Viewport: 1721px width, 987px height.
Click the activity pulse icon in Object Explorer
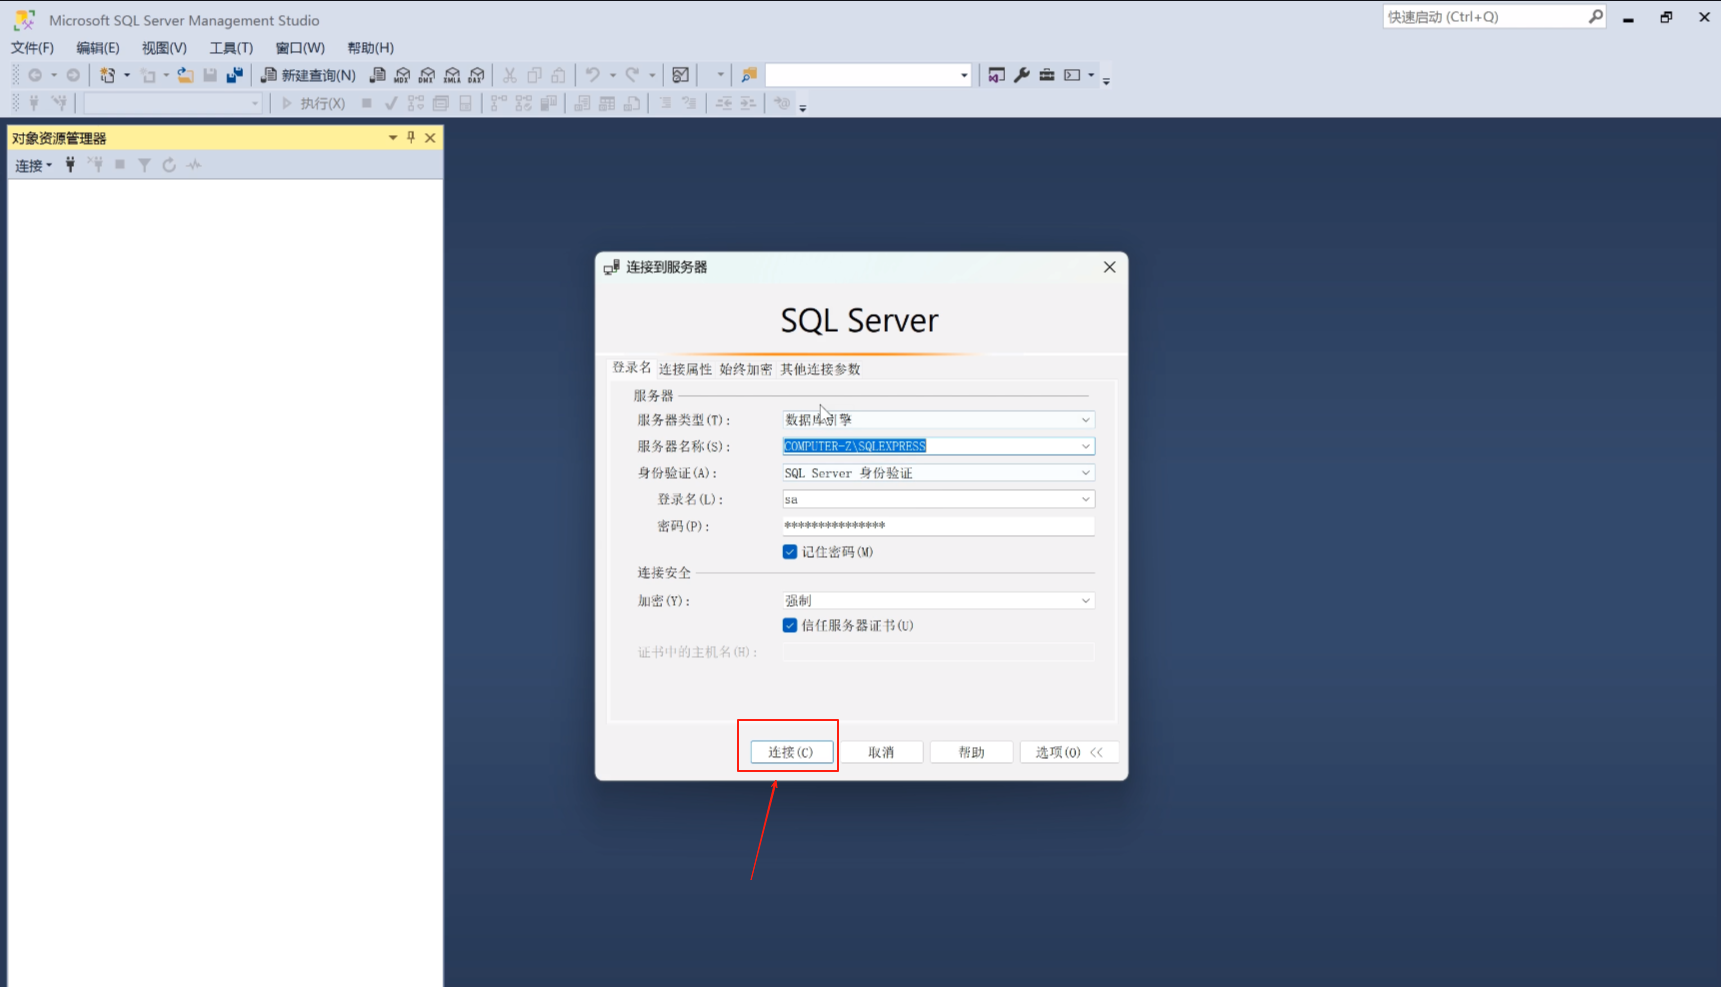point(194,165)
